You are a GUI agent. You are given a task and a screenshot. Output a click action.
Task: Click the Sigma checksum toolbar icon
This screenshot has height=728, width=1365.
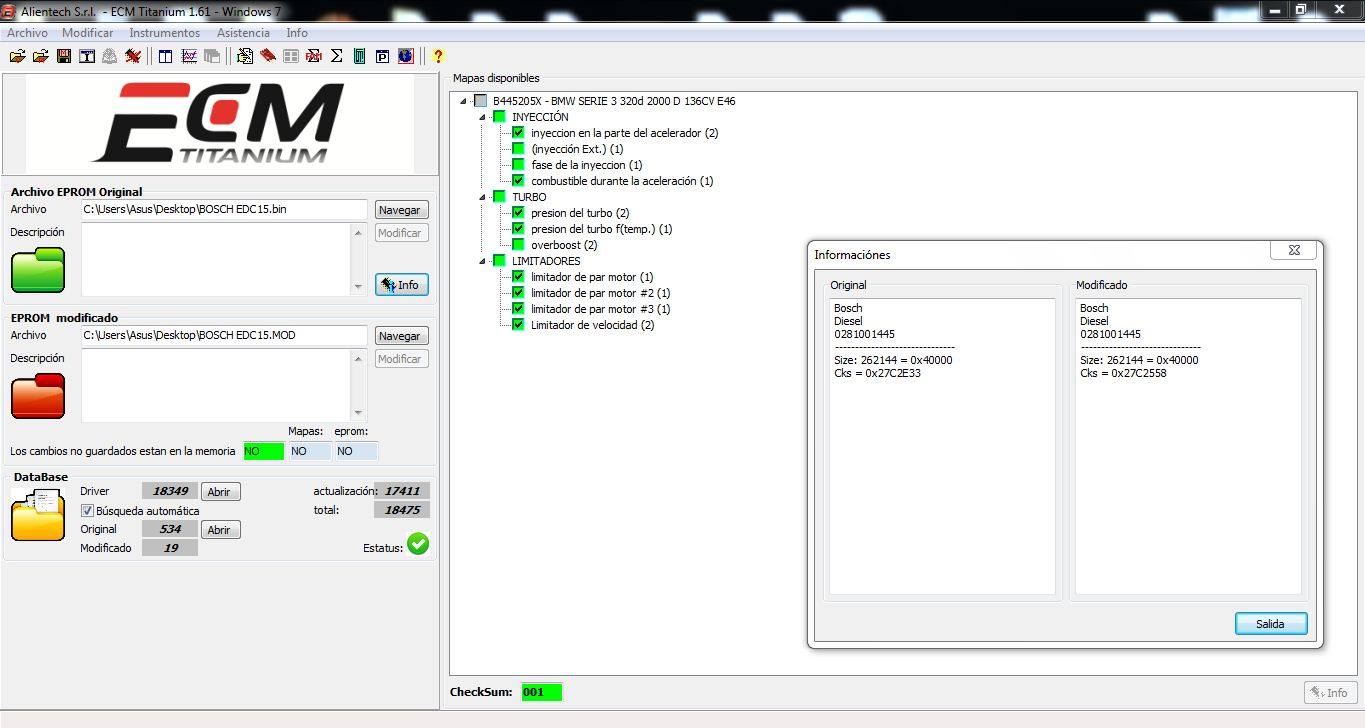tap(337, 56)
